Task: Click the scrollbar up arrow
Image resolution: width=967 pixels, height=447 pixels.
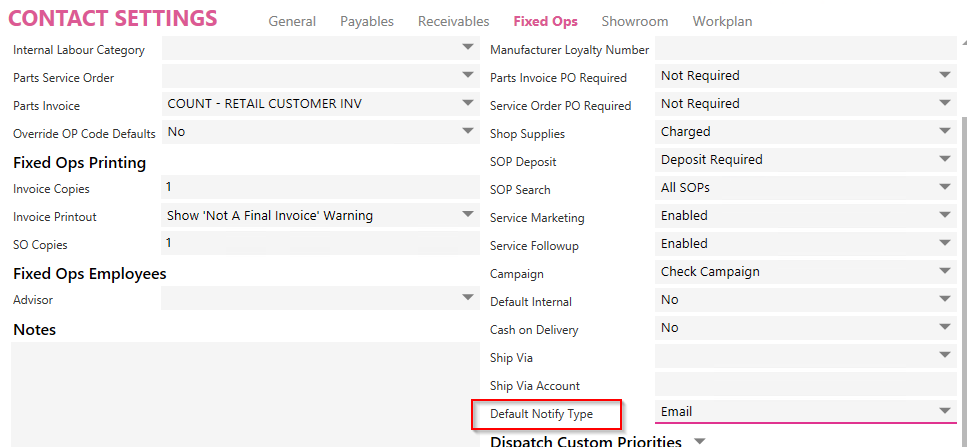Action: click(x=964, y=43)
